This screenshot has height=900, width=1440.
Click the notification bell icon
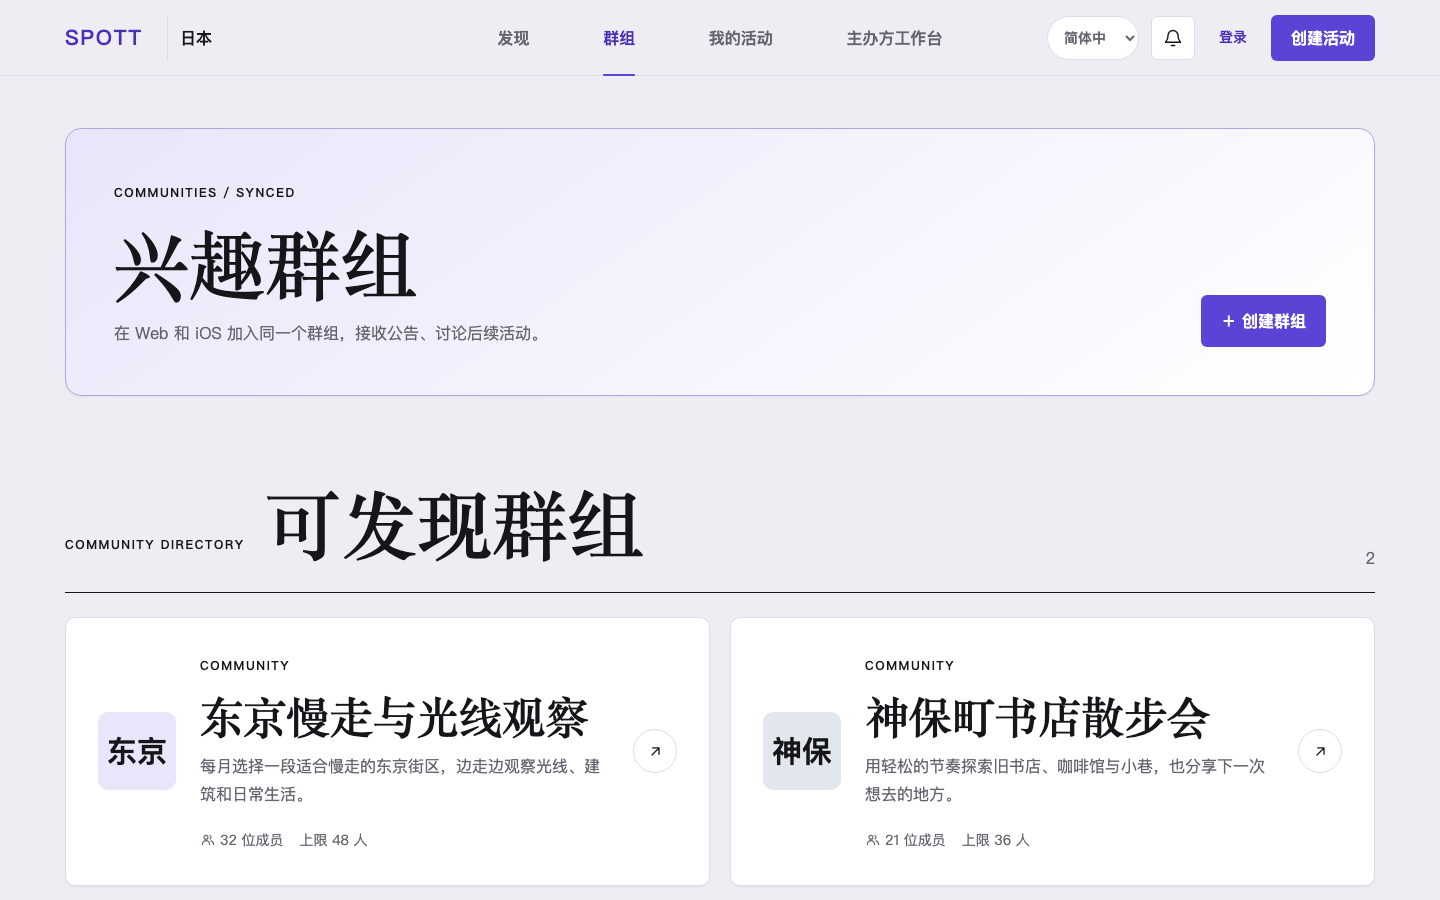(1173, 38)
